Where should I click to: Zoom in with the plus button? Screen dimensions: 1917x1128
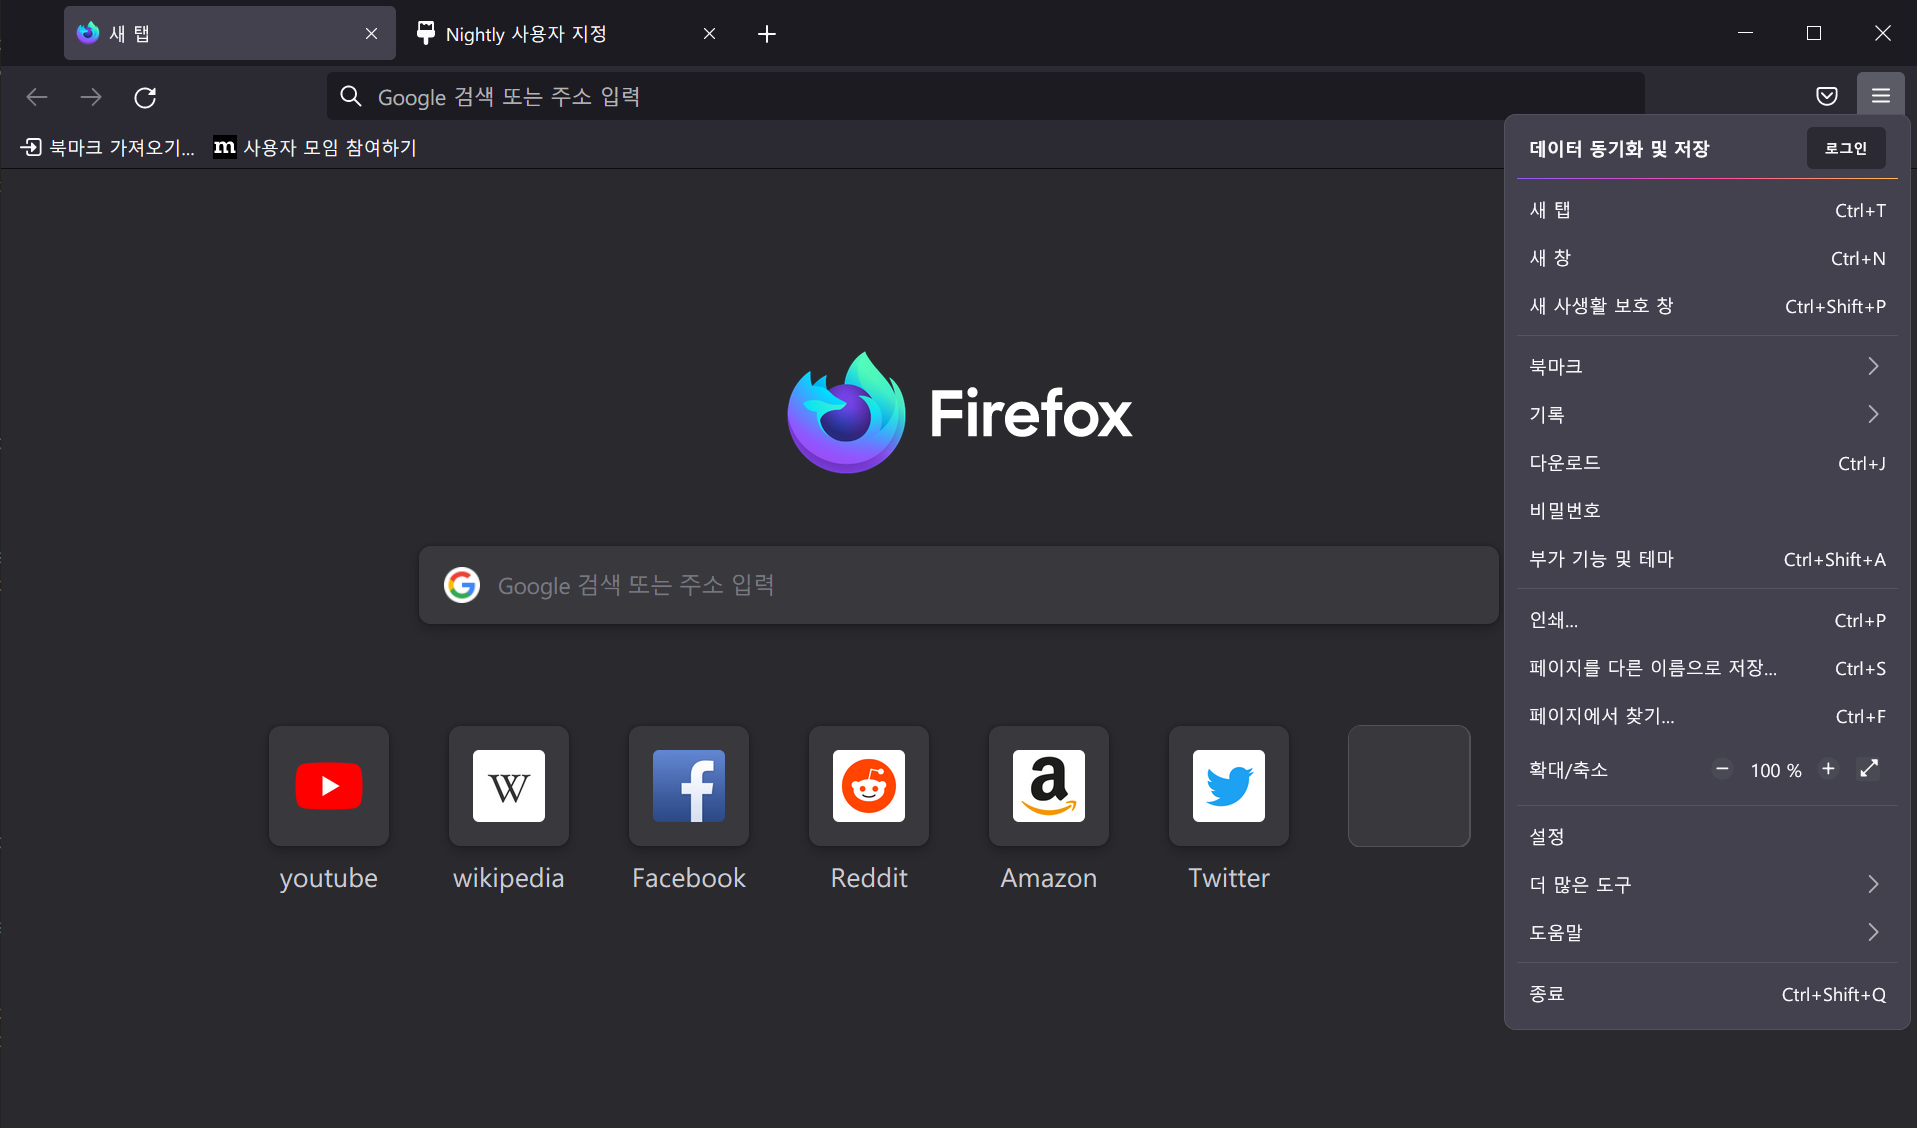click(1828, 769)
